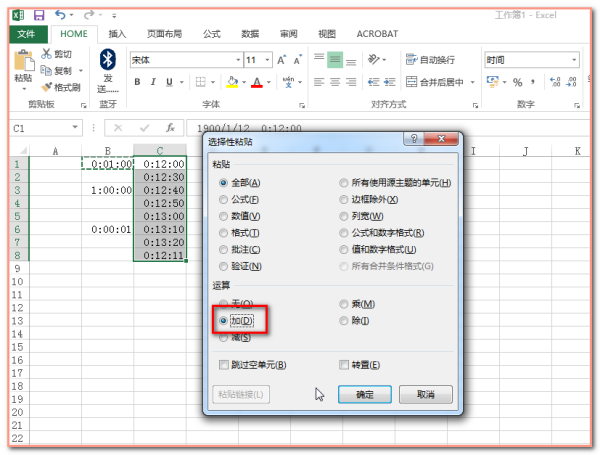Image resolution: width=600 pixels, height=455 pixels.
Task: Select the 乘(M) multiply radio option
Action: (345, 303)
